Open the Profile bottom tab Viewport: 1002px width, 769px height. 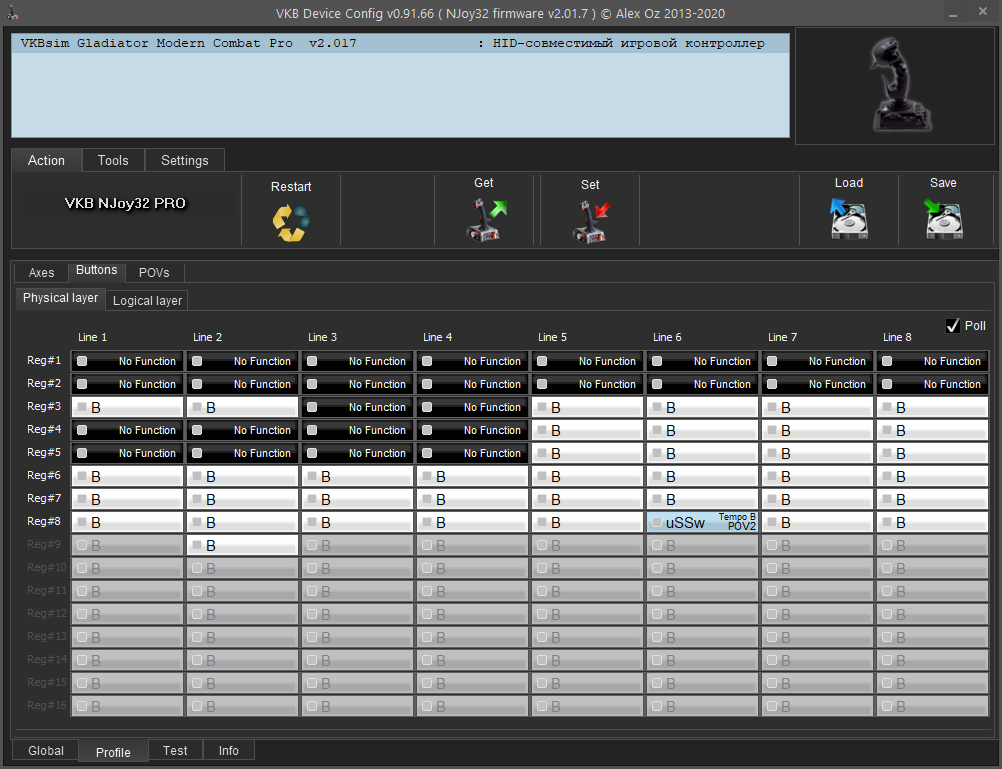(x=113, y=752)
